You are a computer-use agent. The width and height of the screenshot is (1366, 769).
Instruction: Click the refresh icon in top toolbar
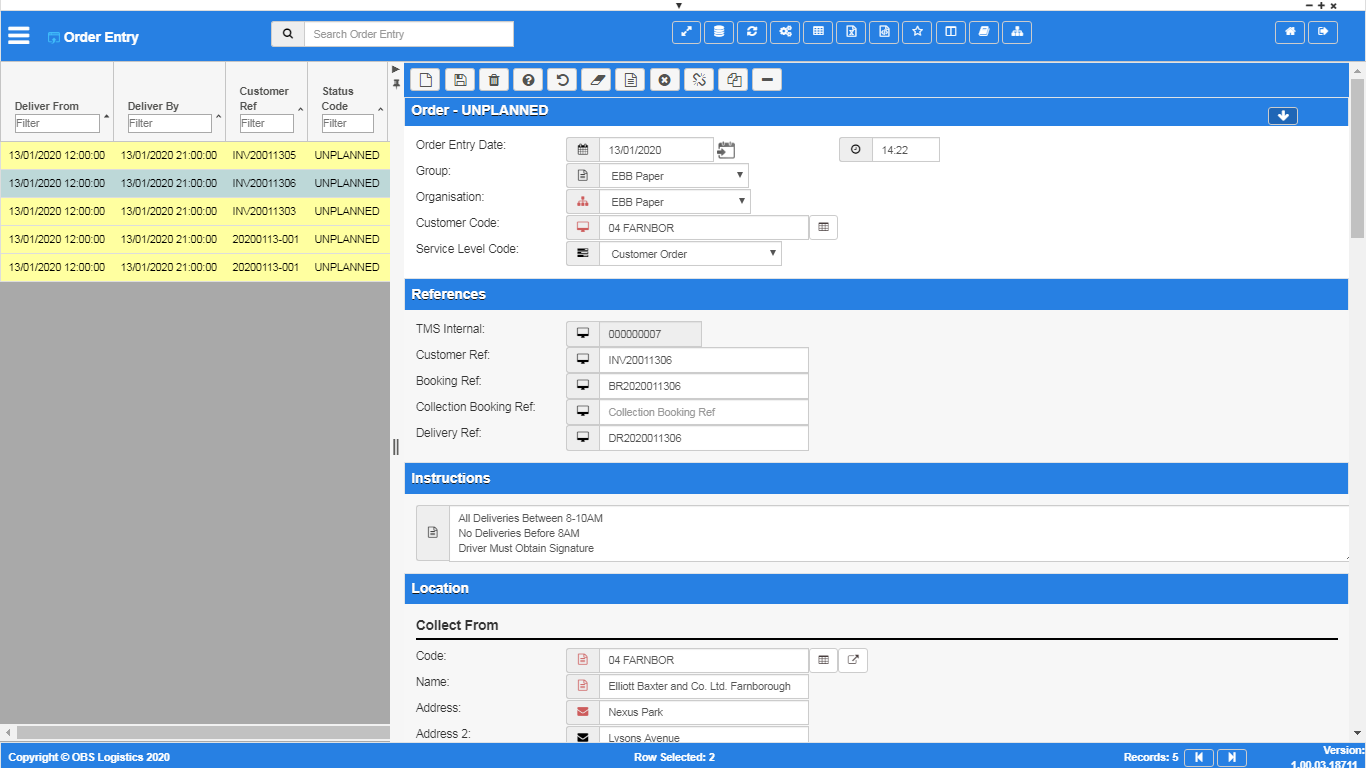(752, 32)
